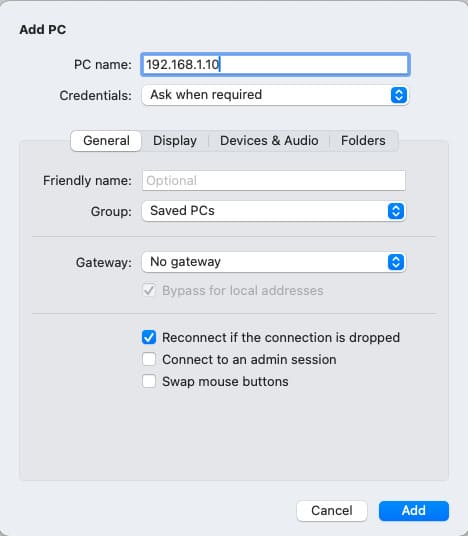
Task: Cancel the Add PC dialog
Action: (x=332, y=511)
